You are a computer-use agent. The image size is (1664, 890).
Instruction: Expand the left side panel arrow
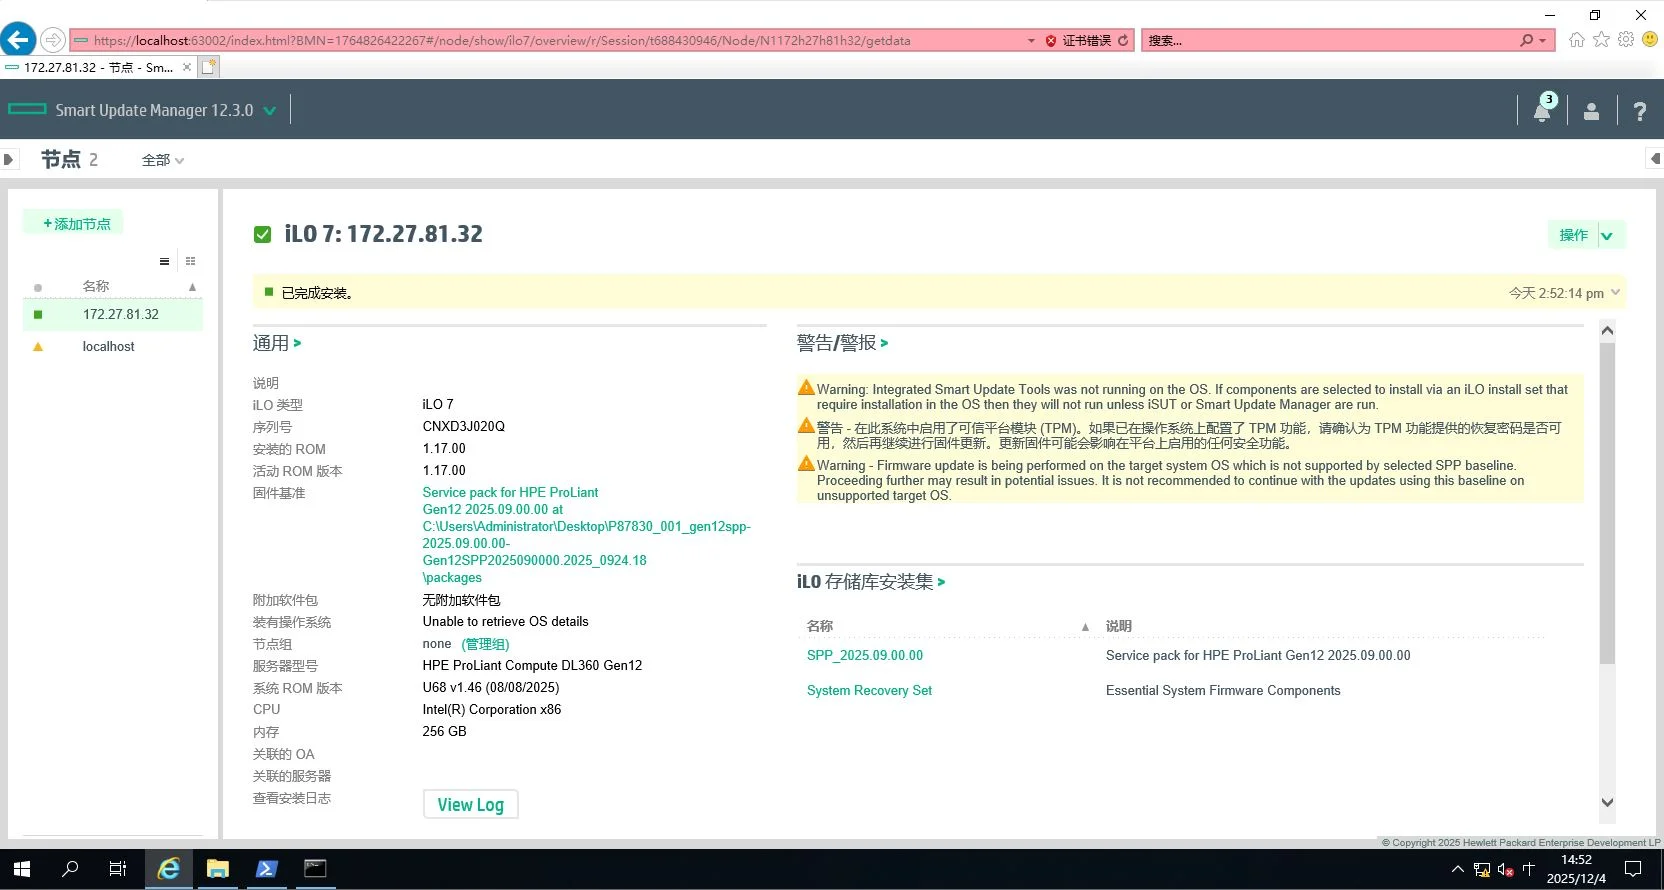(x=8, y=159)
